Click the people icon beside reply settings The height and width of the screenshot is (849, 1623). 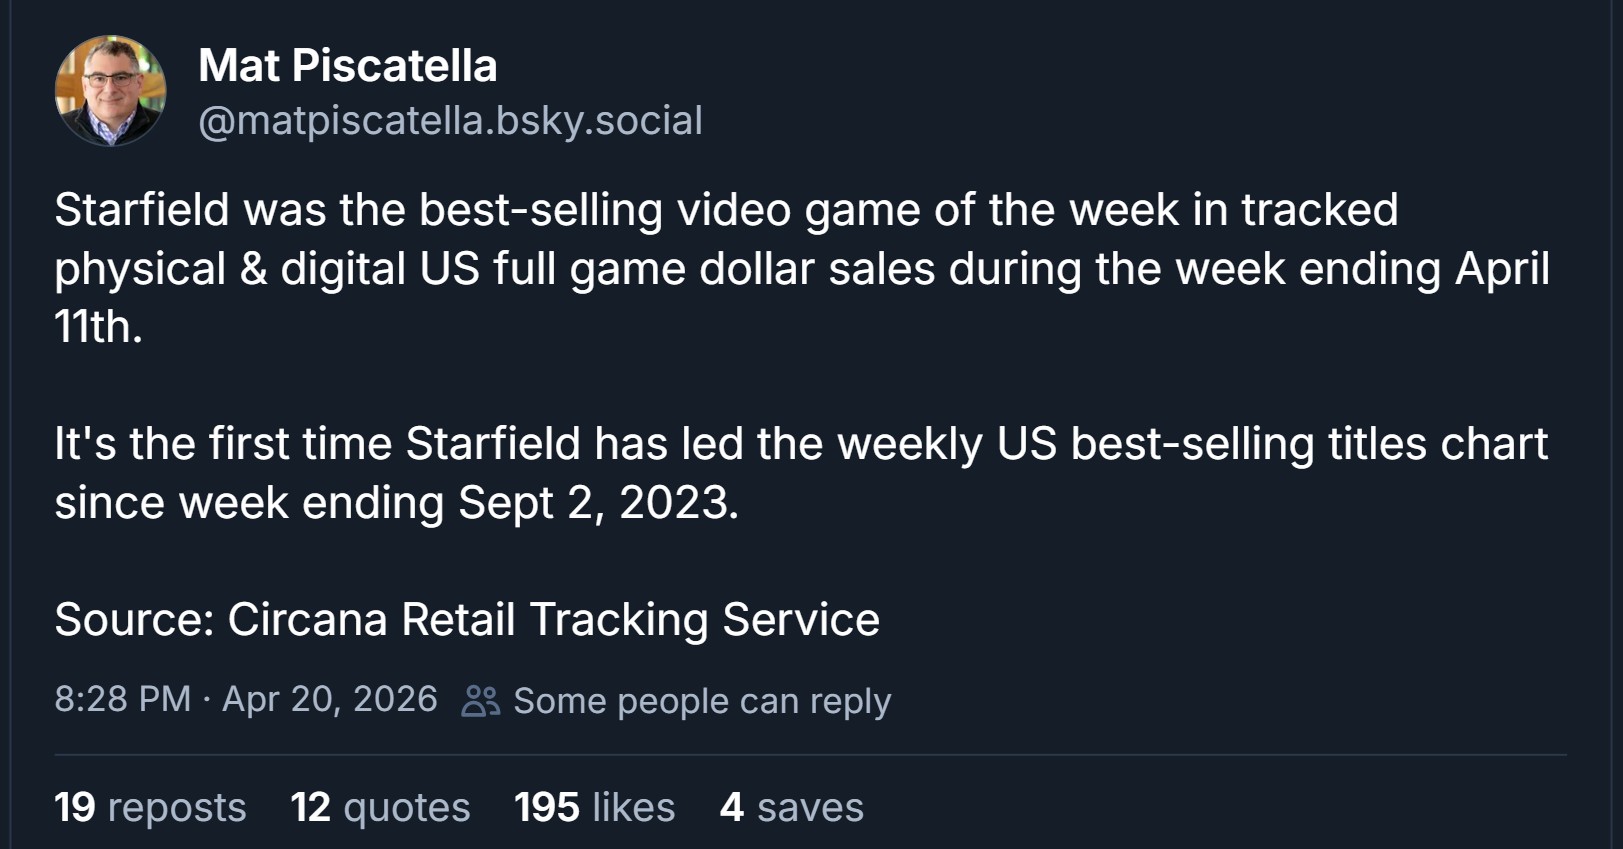[480, 701]
